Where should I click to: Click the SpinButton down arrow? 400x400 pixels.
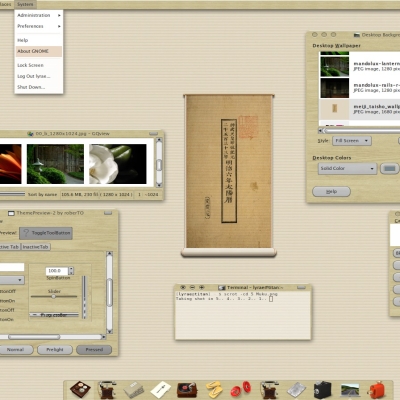click(71, 273)
